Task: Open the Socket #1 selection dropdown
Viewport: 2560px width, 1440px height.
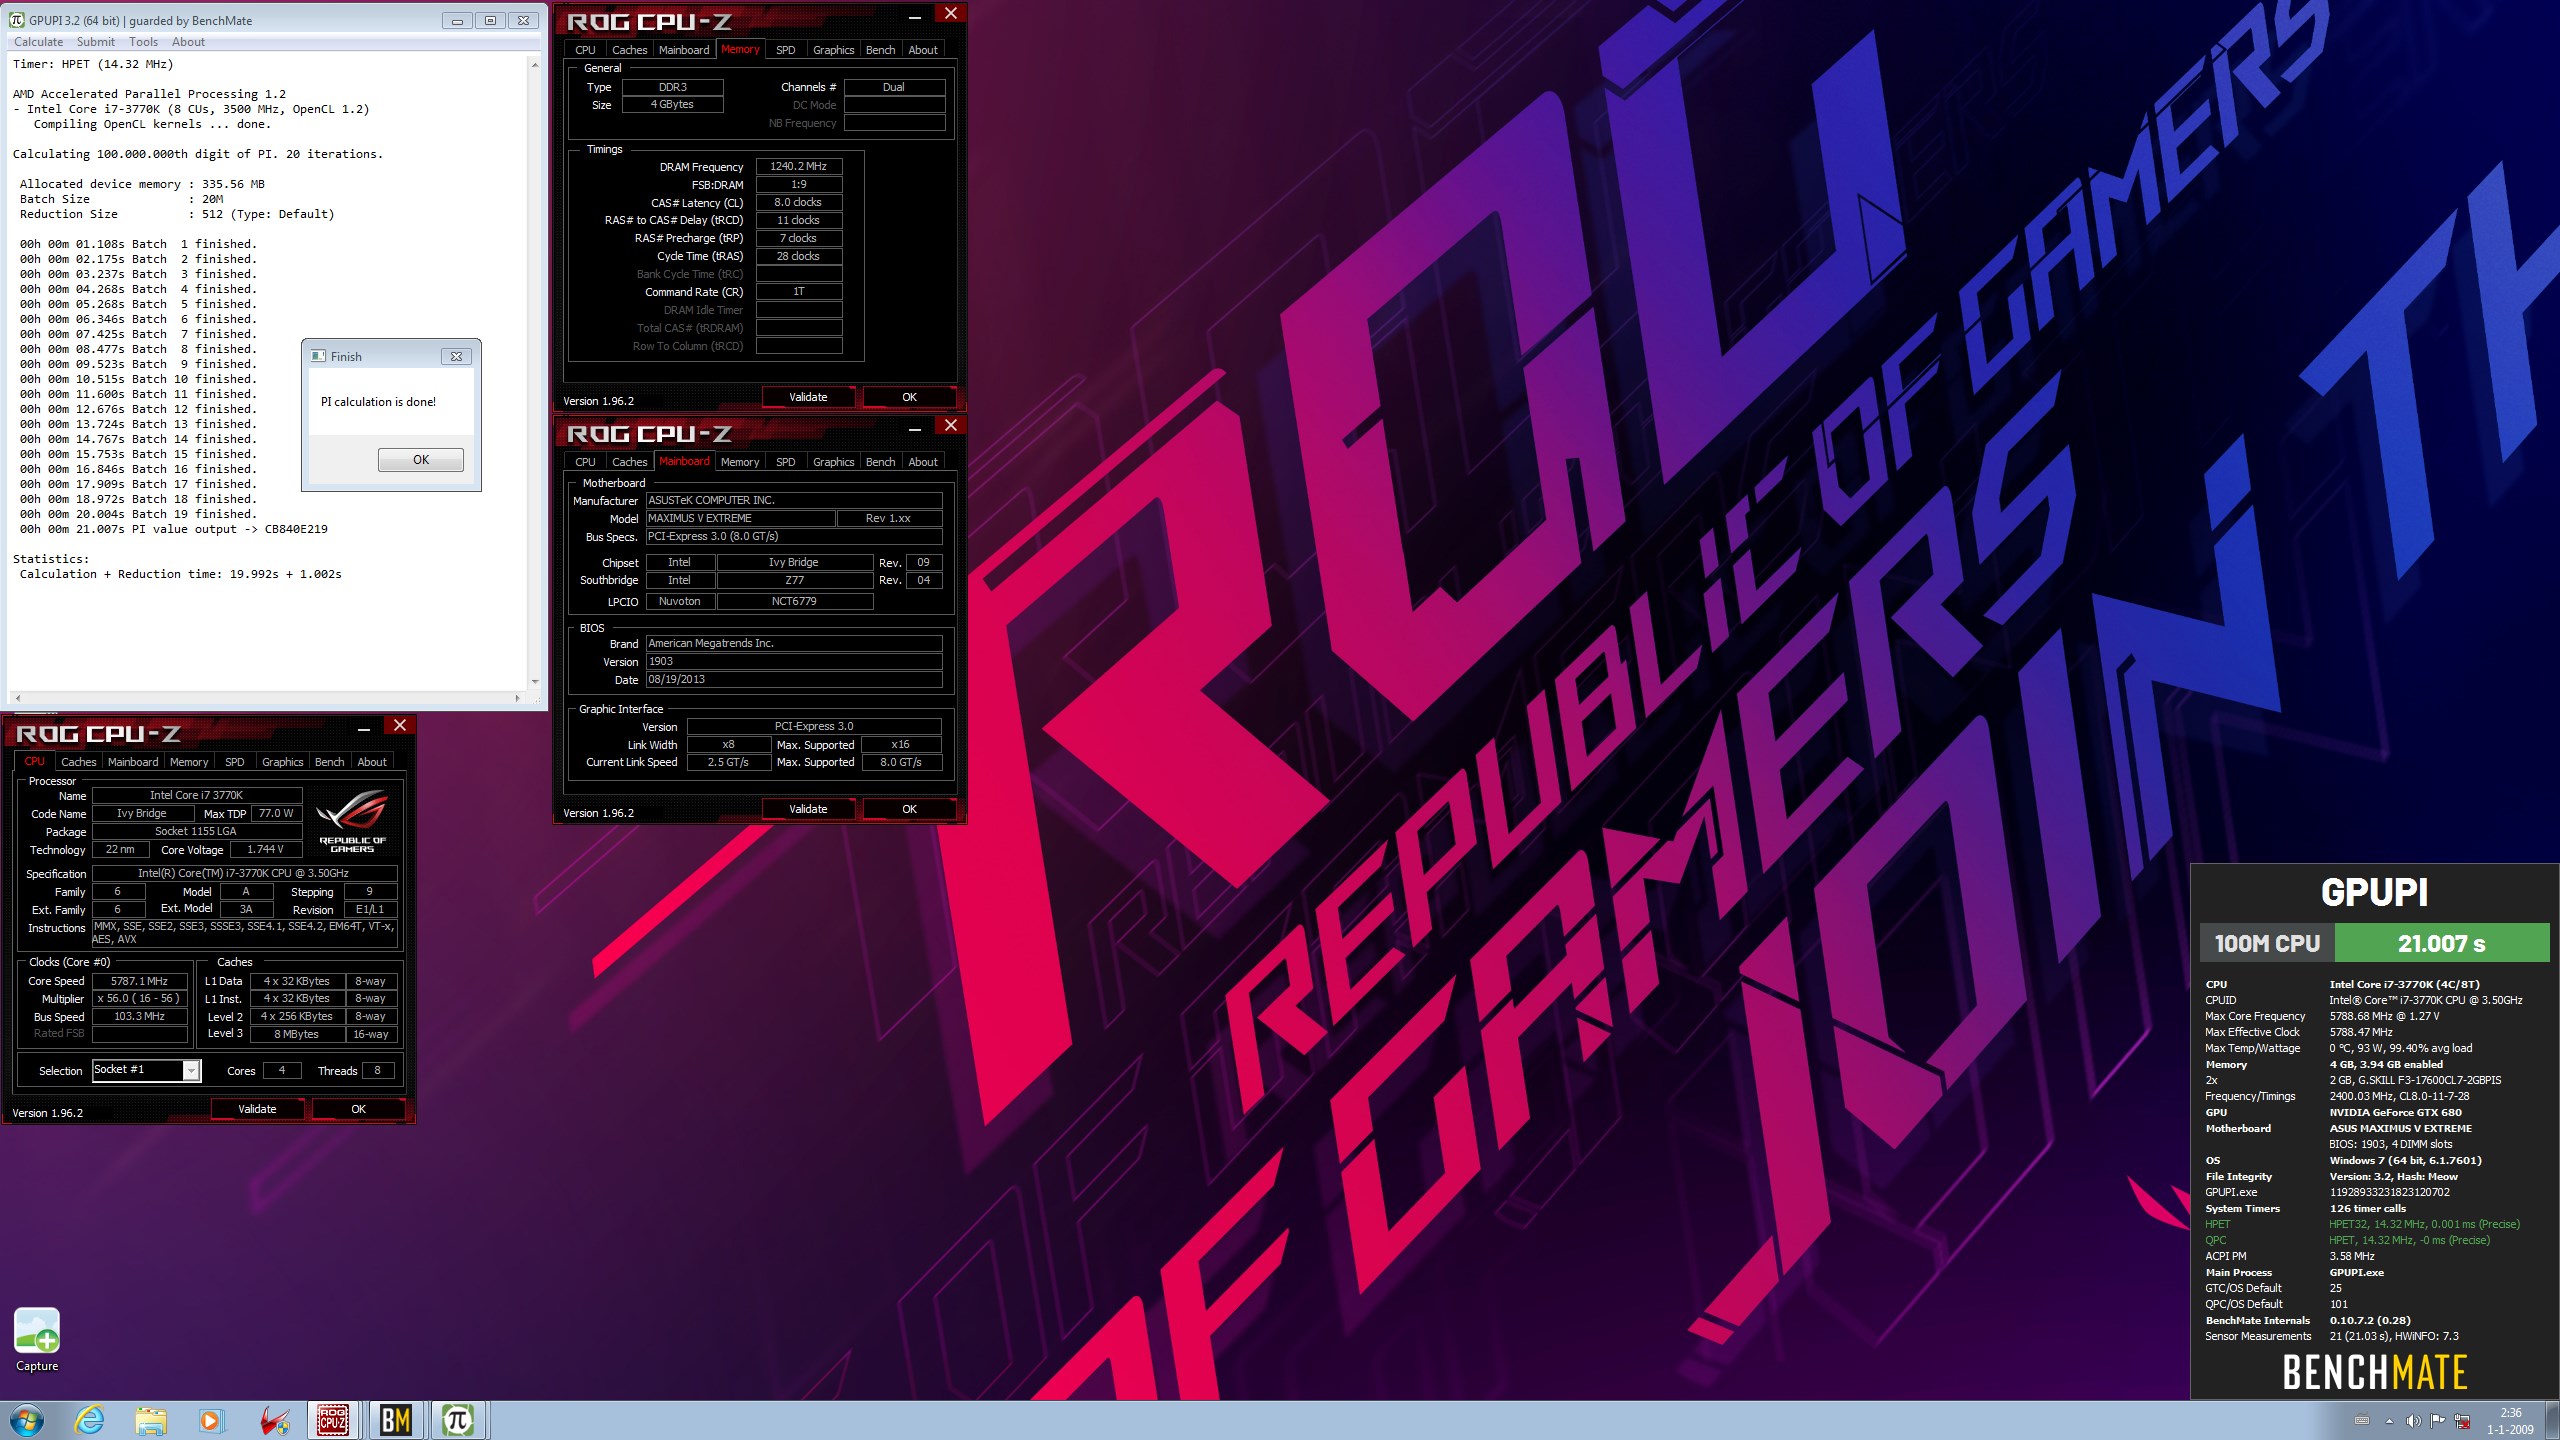Action: point(190,1071)
